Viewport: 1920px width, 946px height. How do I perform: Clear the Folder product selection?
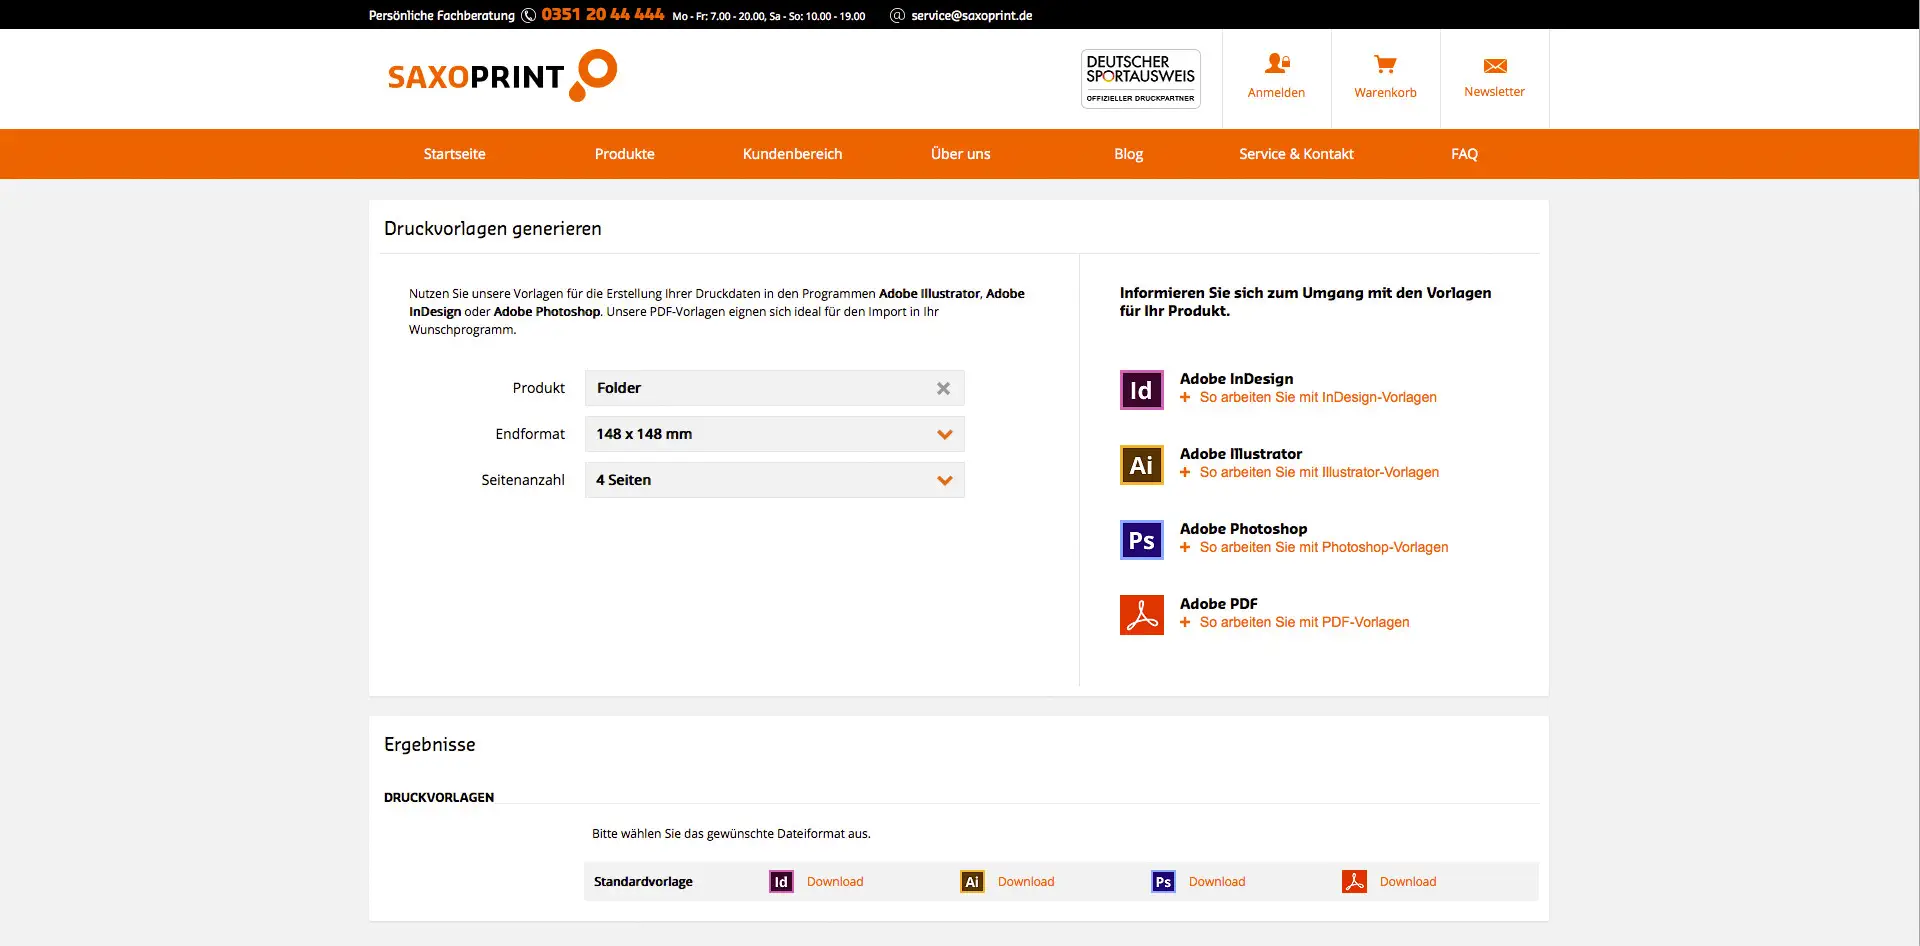point(943,388)
